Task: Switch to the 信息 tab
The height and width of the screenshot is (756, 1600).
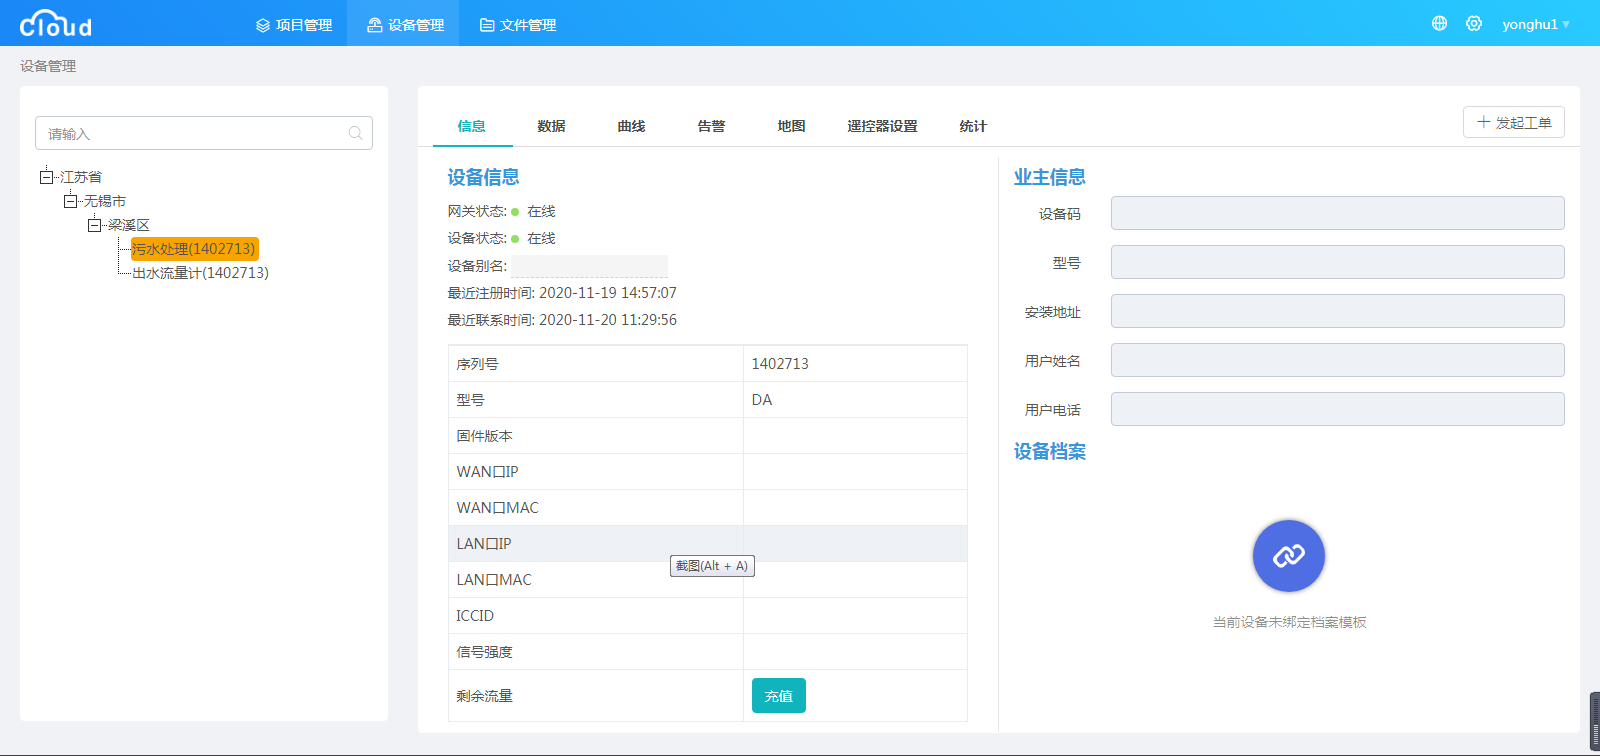Action: click(472, 126)
